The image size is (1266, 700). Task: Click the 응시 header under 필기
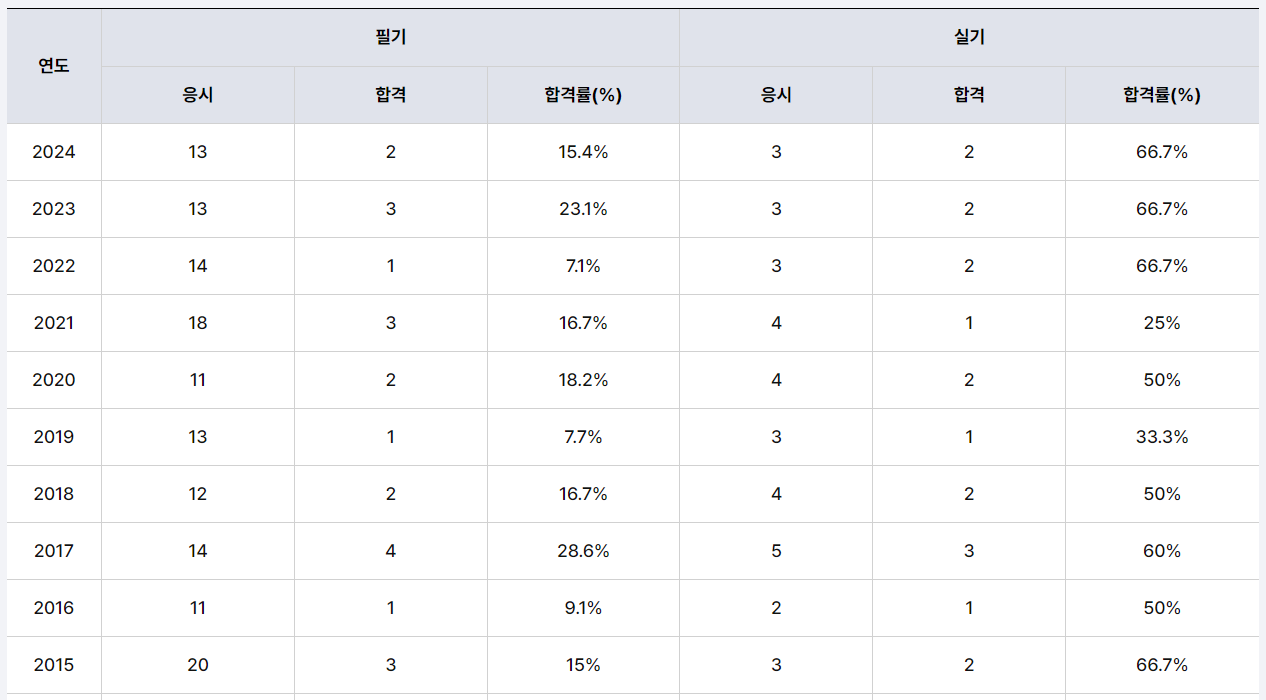(198, 95)
